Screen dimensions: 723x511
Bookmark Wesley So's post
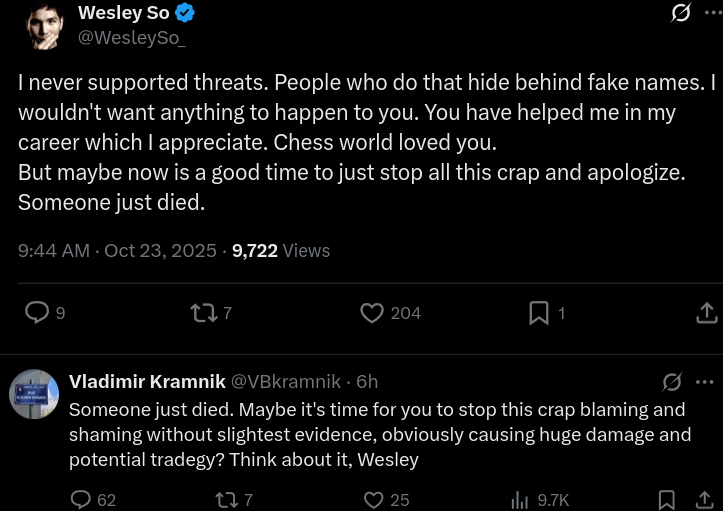point(539,313)
